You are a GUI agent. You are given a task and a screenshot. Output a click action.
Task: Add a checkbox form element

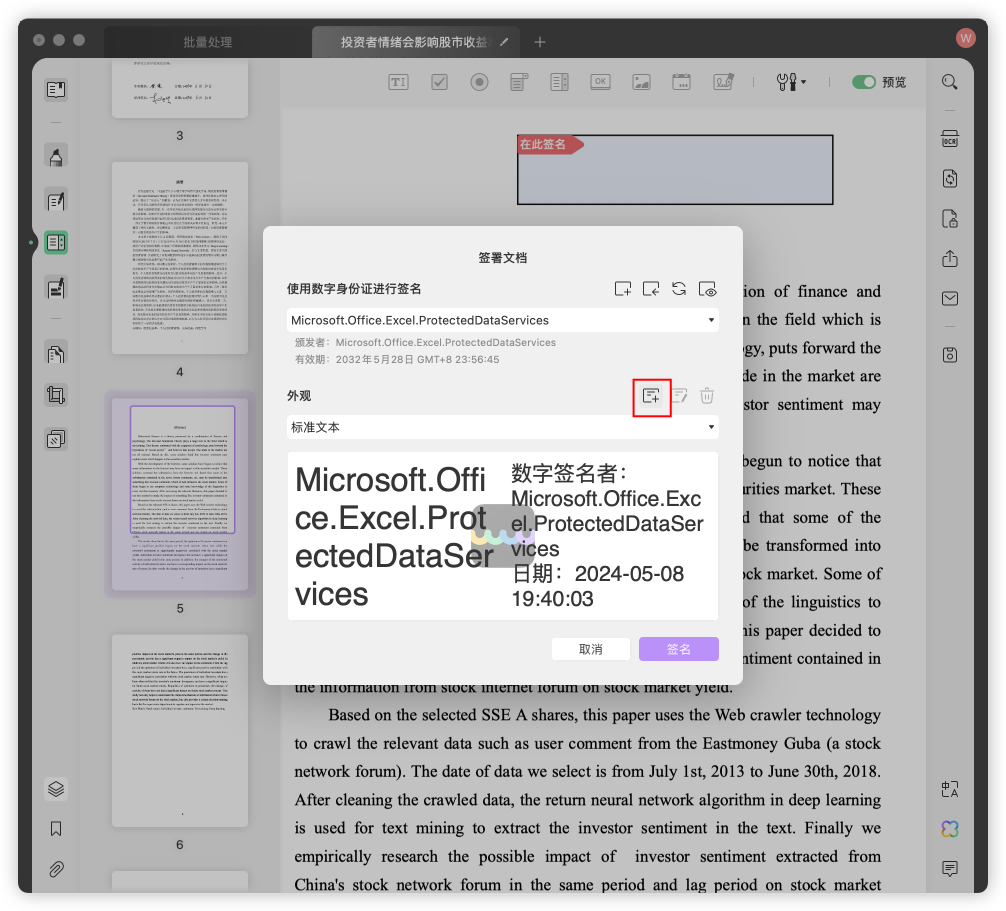439,82
